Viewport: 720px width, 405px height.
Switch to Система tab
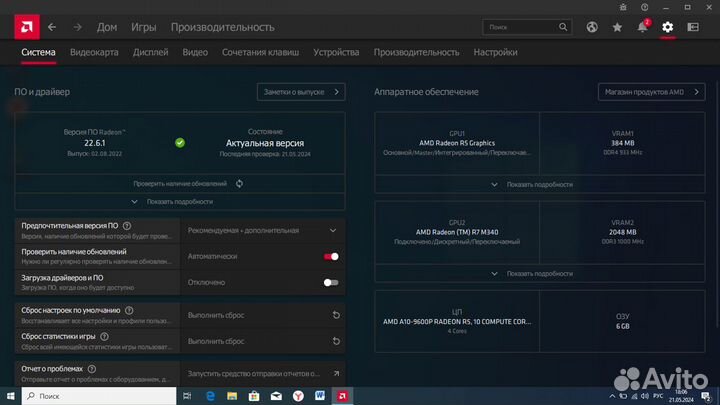tap(38, 52)
